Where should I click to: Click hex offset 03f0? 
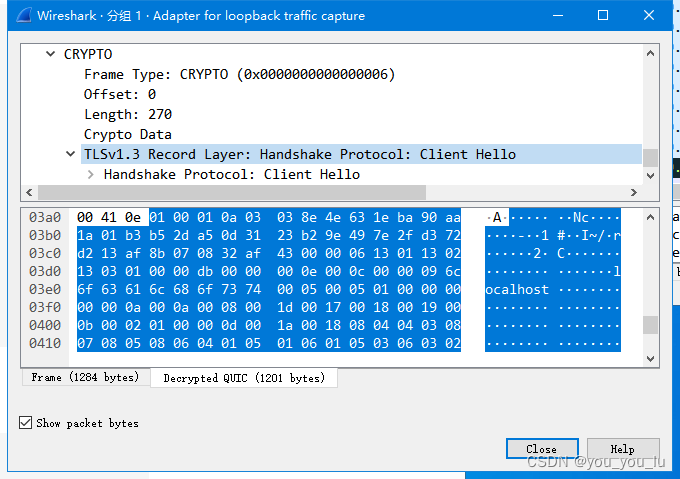[45, 307]
